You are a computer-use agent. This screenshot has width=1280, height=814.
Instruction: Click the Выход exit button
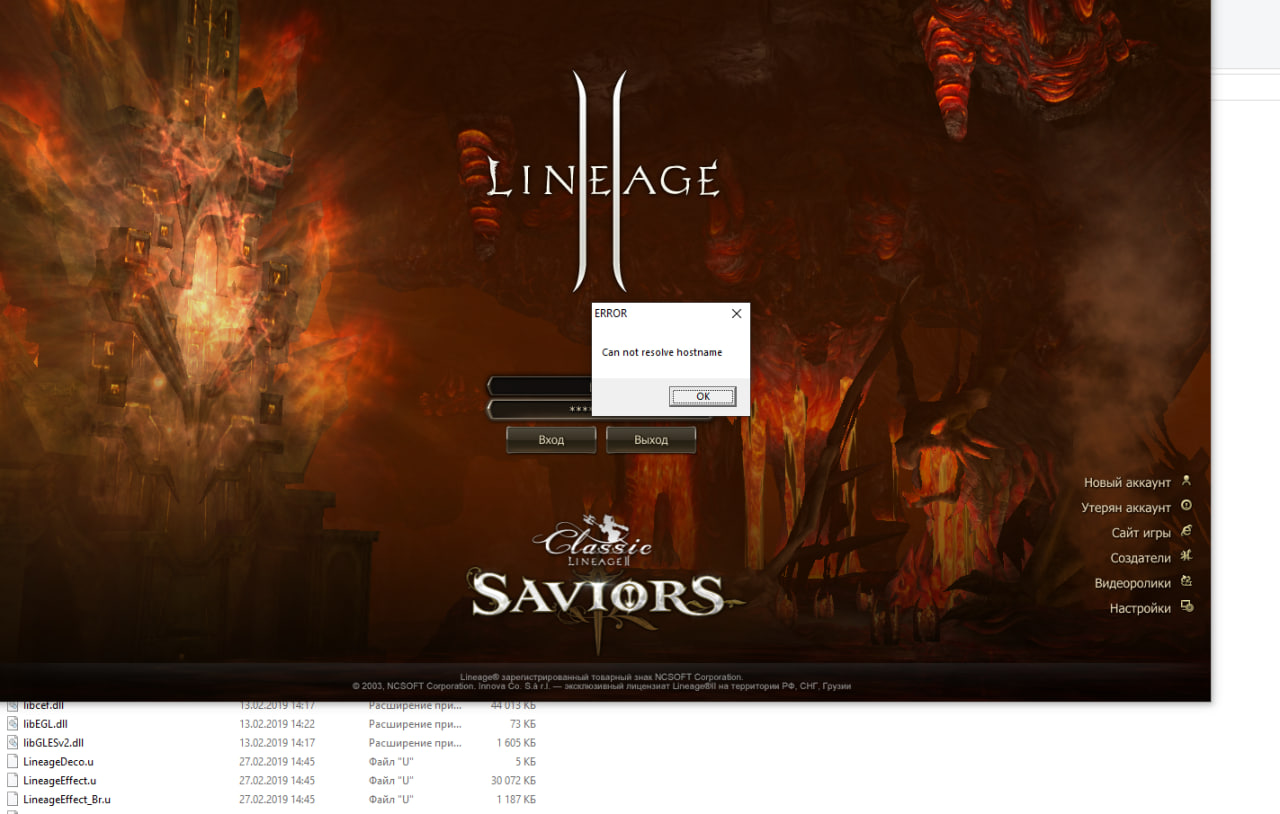click(651, 440)
